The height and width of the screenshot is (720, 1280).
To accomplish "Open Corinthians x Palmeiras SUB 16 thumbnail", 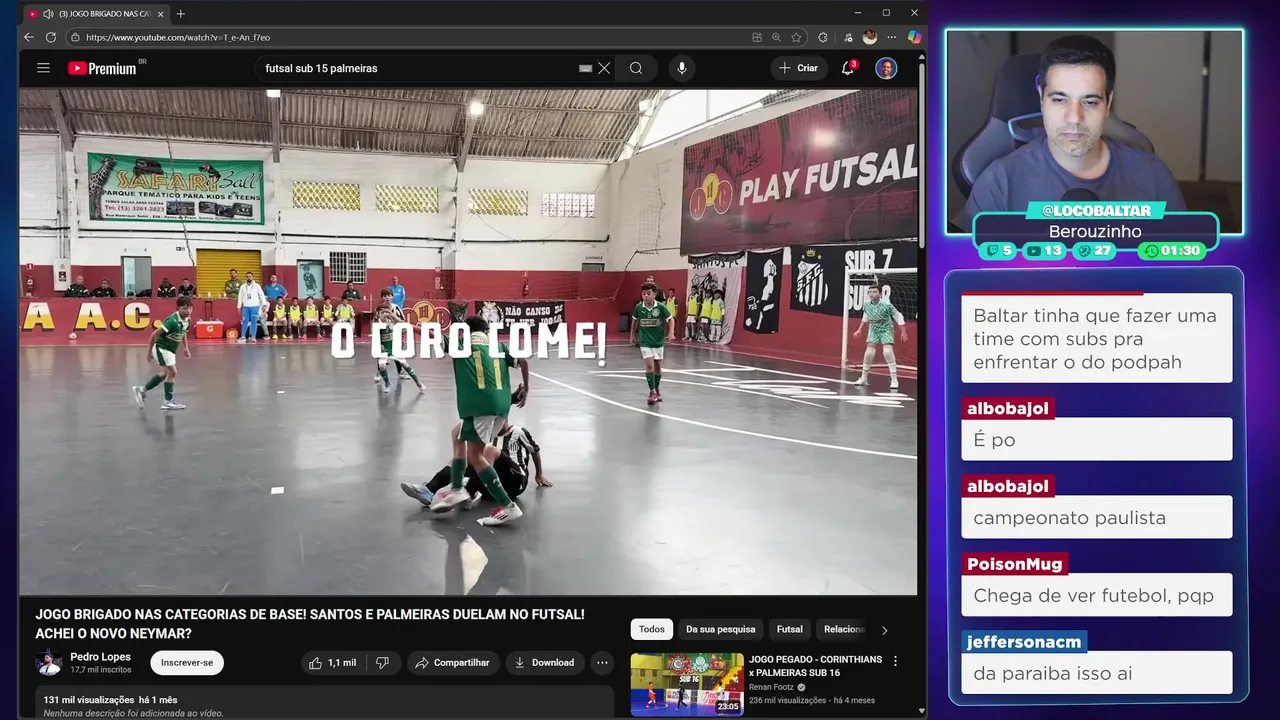I will (687, 684).
